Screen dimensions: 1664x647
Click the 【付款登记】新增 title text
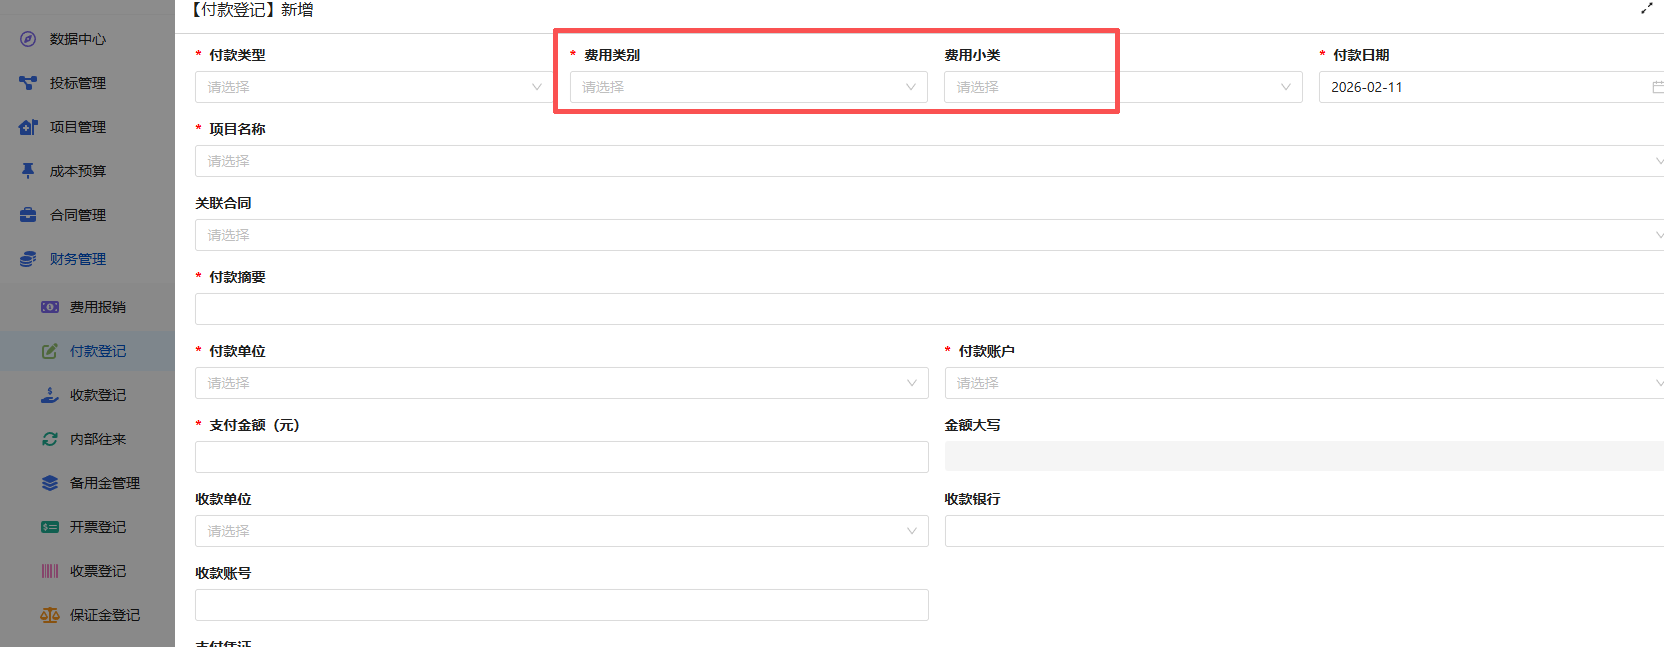tap(251, 10)
